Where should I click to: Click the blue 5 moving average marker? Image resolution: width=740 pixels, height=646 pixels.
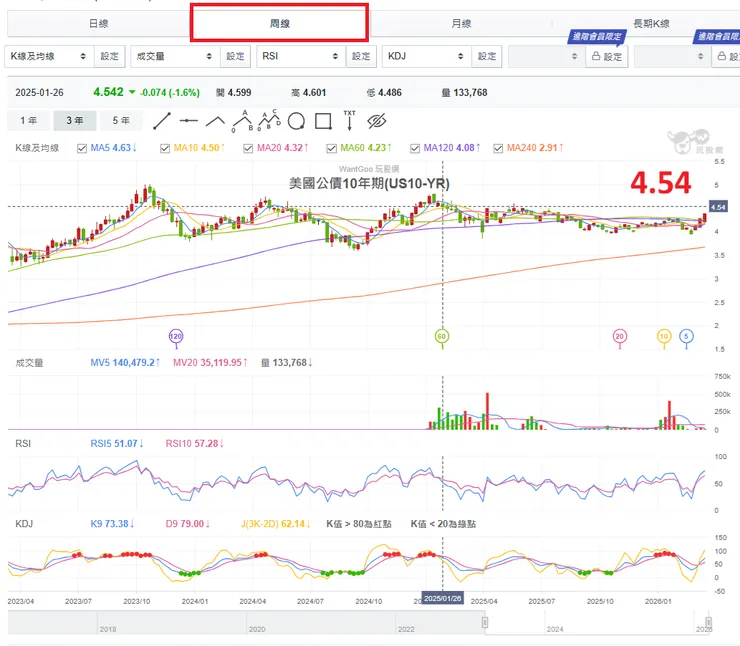point(686,337)
